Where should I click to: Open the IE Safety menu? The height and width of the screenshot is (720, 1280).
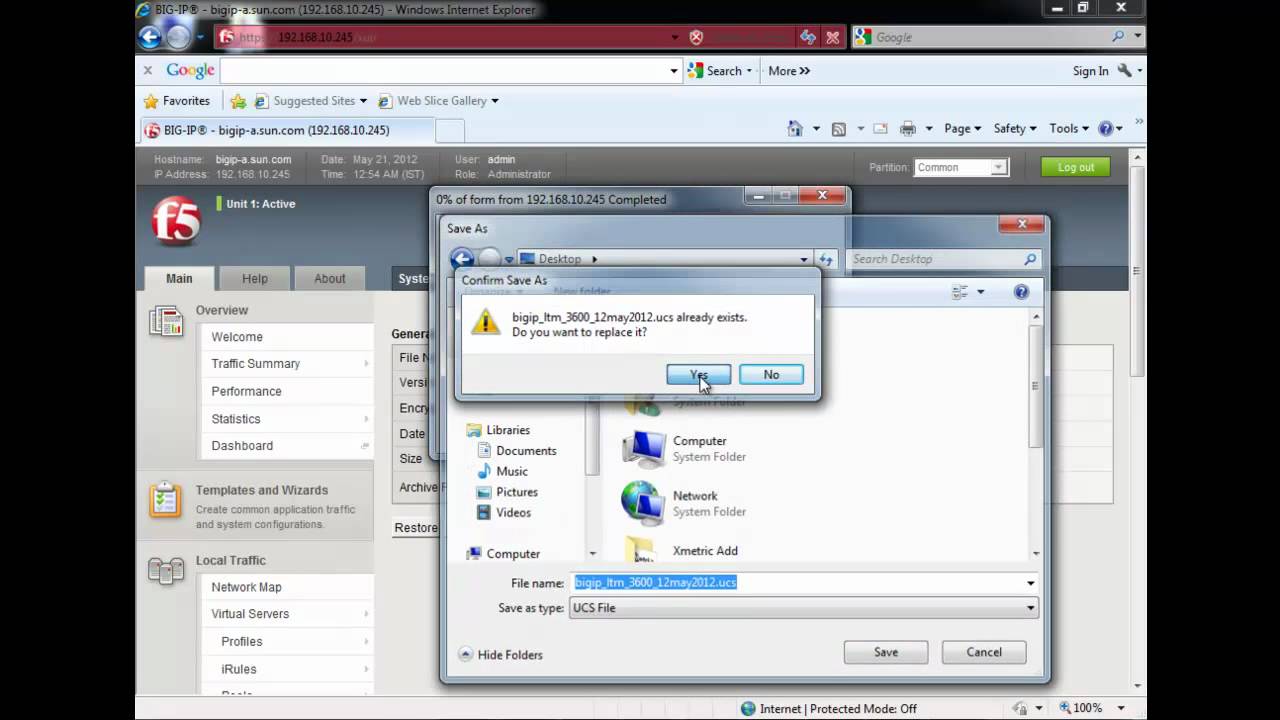(1015, 129)
